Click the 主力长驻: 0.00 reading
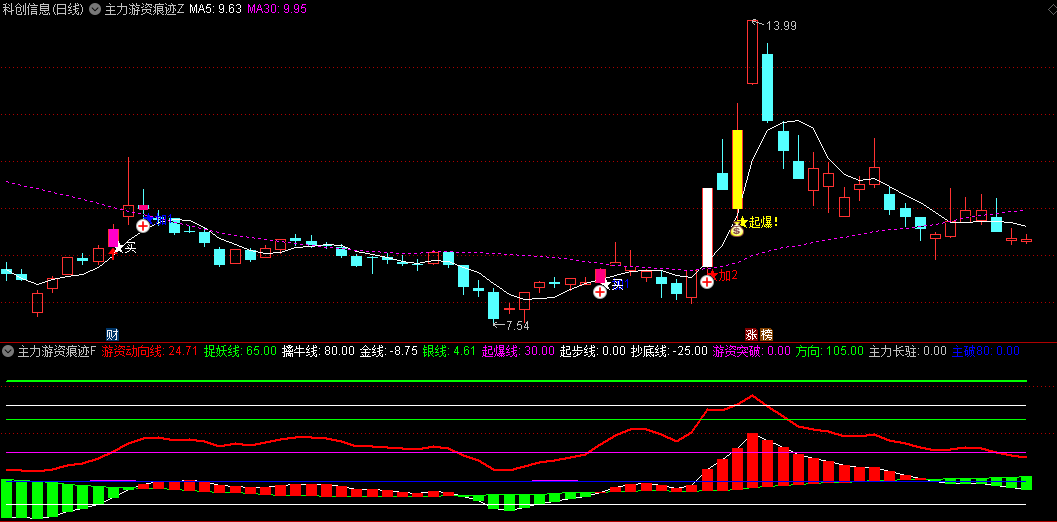 point(907,351)
